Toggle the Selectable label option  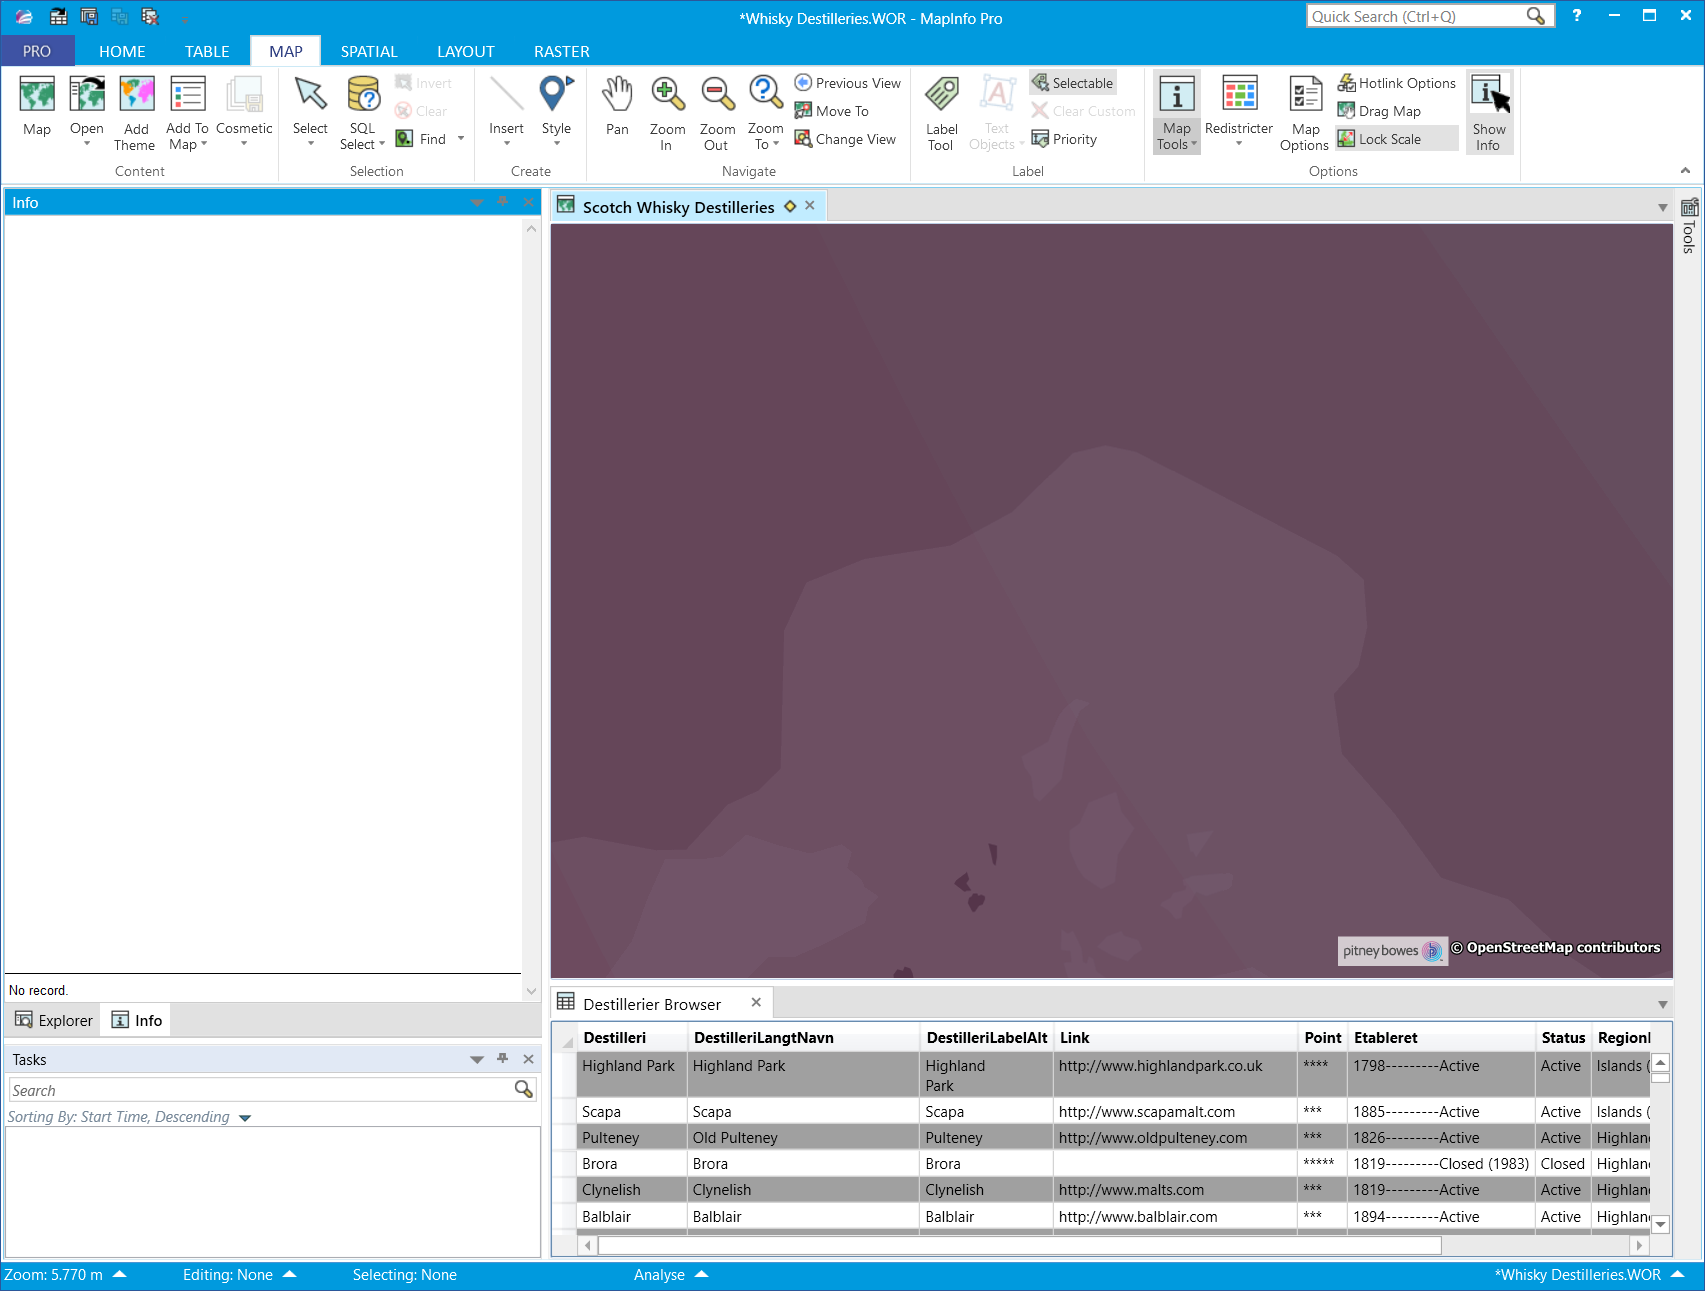pos(1073,83)
